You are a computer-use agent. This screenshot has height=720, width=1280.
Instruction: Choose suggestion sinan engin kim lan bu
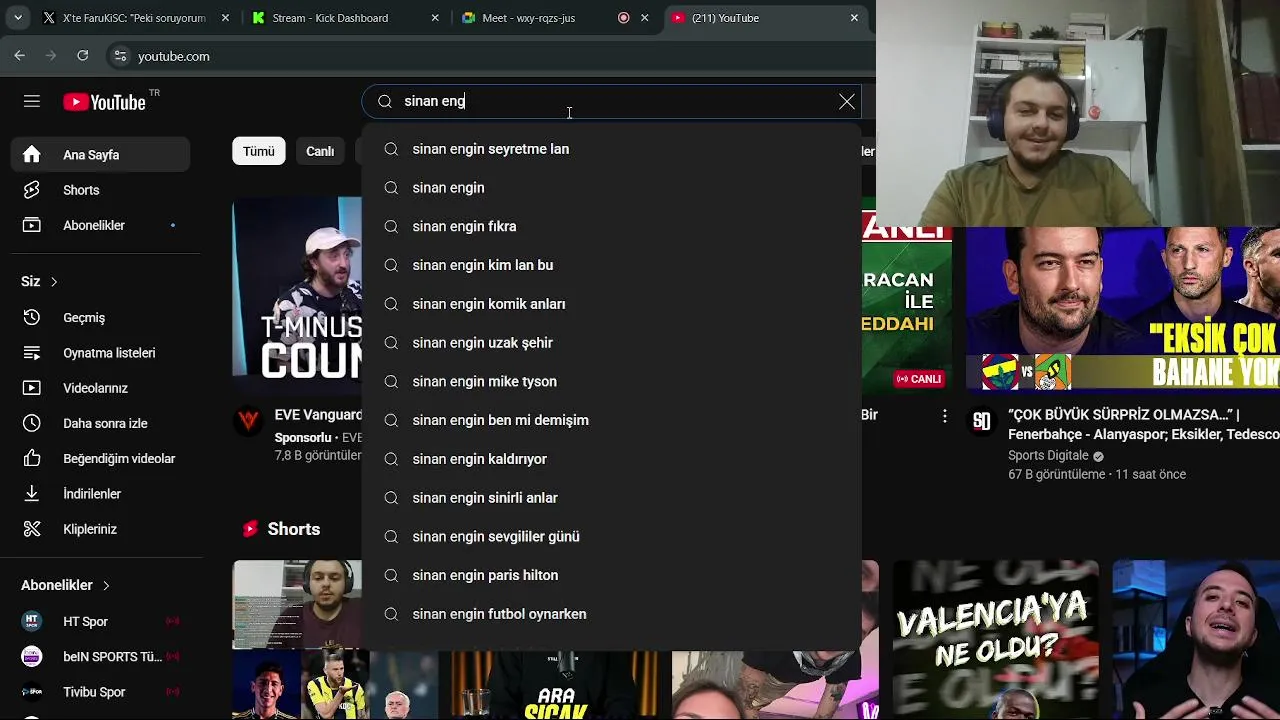(x=611, y=265)
